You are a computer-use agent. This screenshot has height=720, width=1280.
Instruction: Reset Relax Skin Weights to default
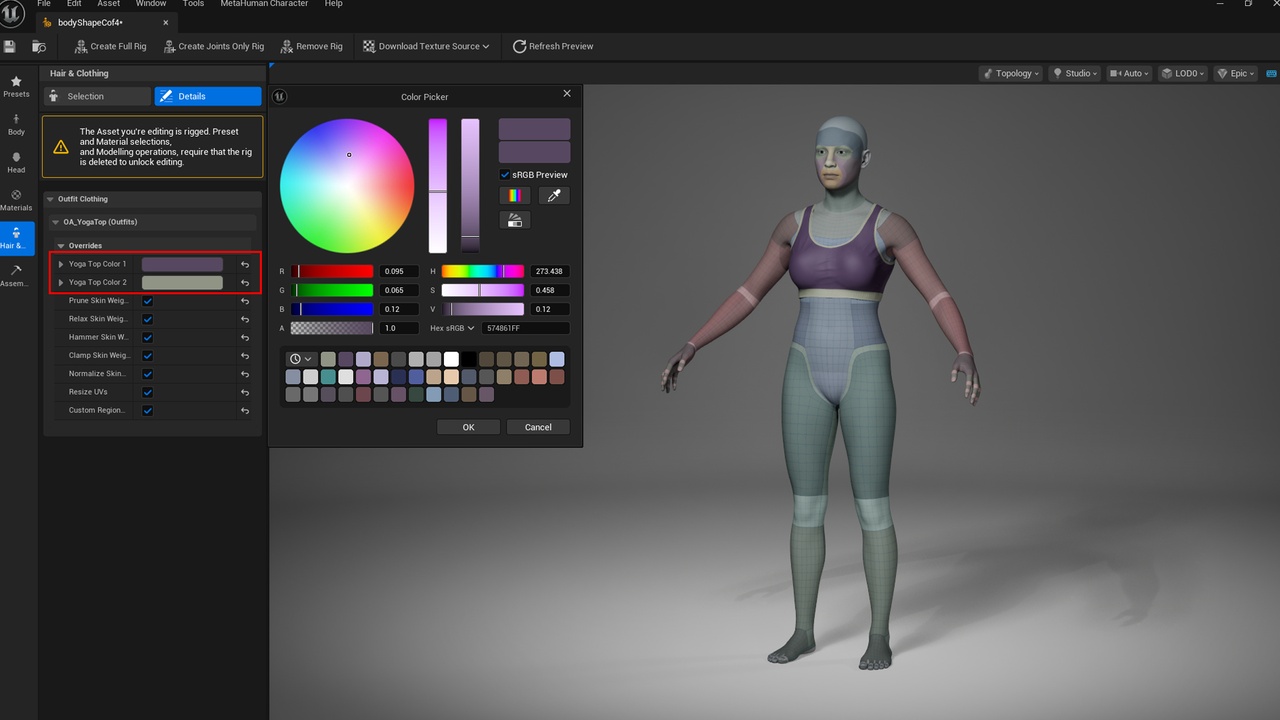pos(245,319)
